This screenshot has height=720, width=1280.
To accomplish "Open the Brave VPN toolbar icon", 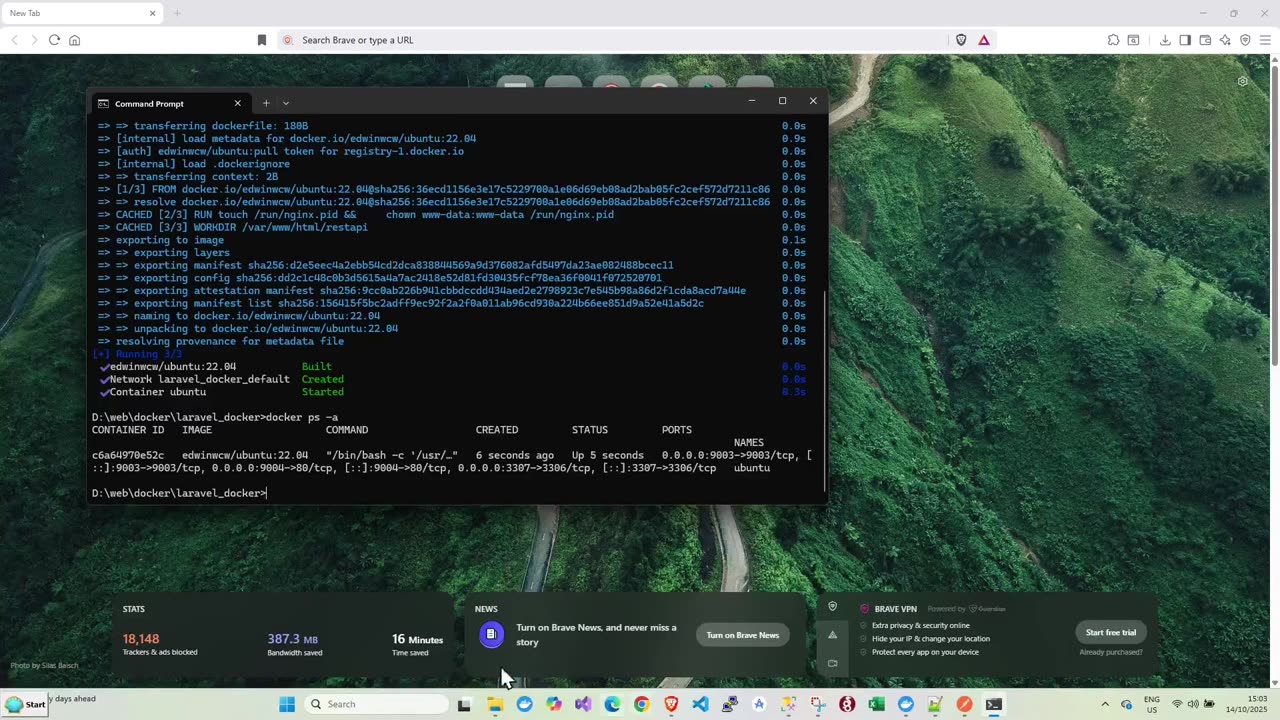I will click(x=1245, y=40).
